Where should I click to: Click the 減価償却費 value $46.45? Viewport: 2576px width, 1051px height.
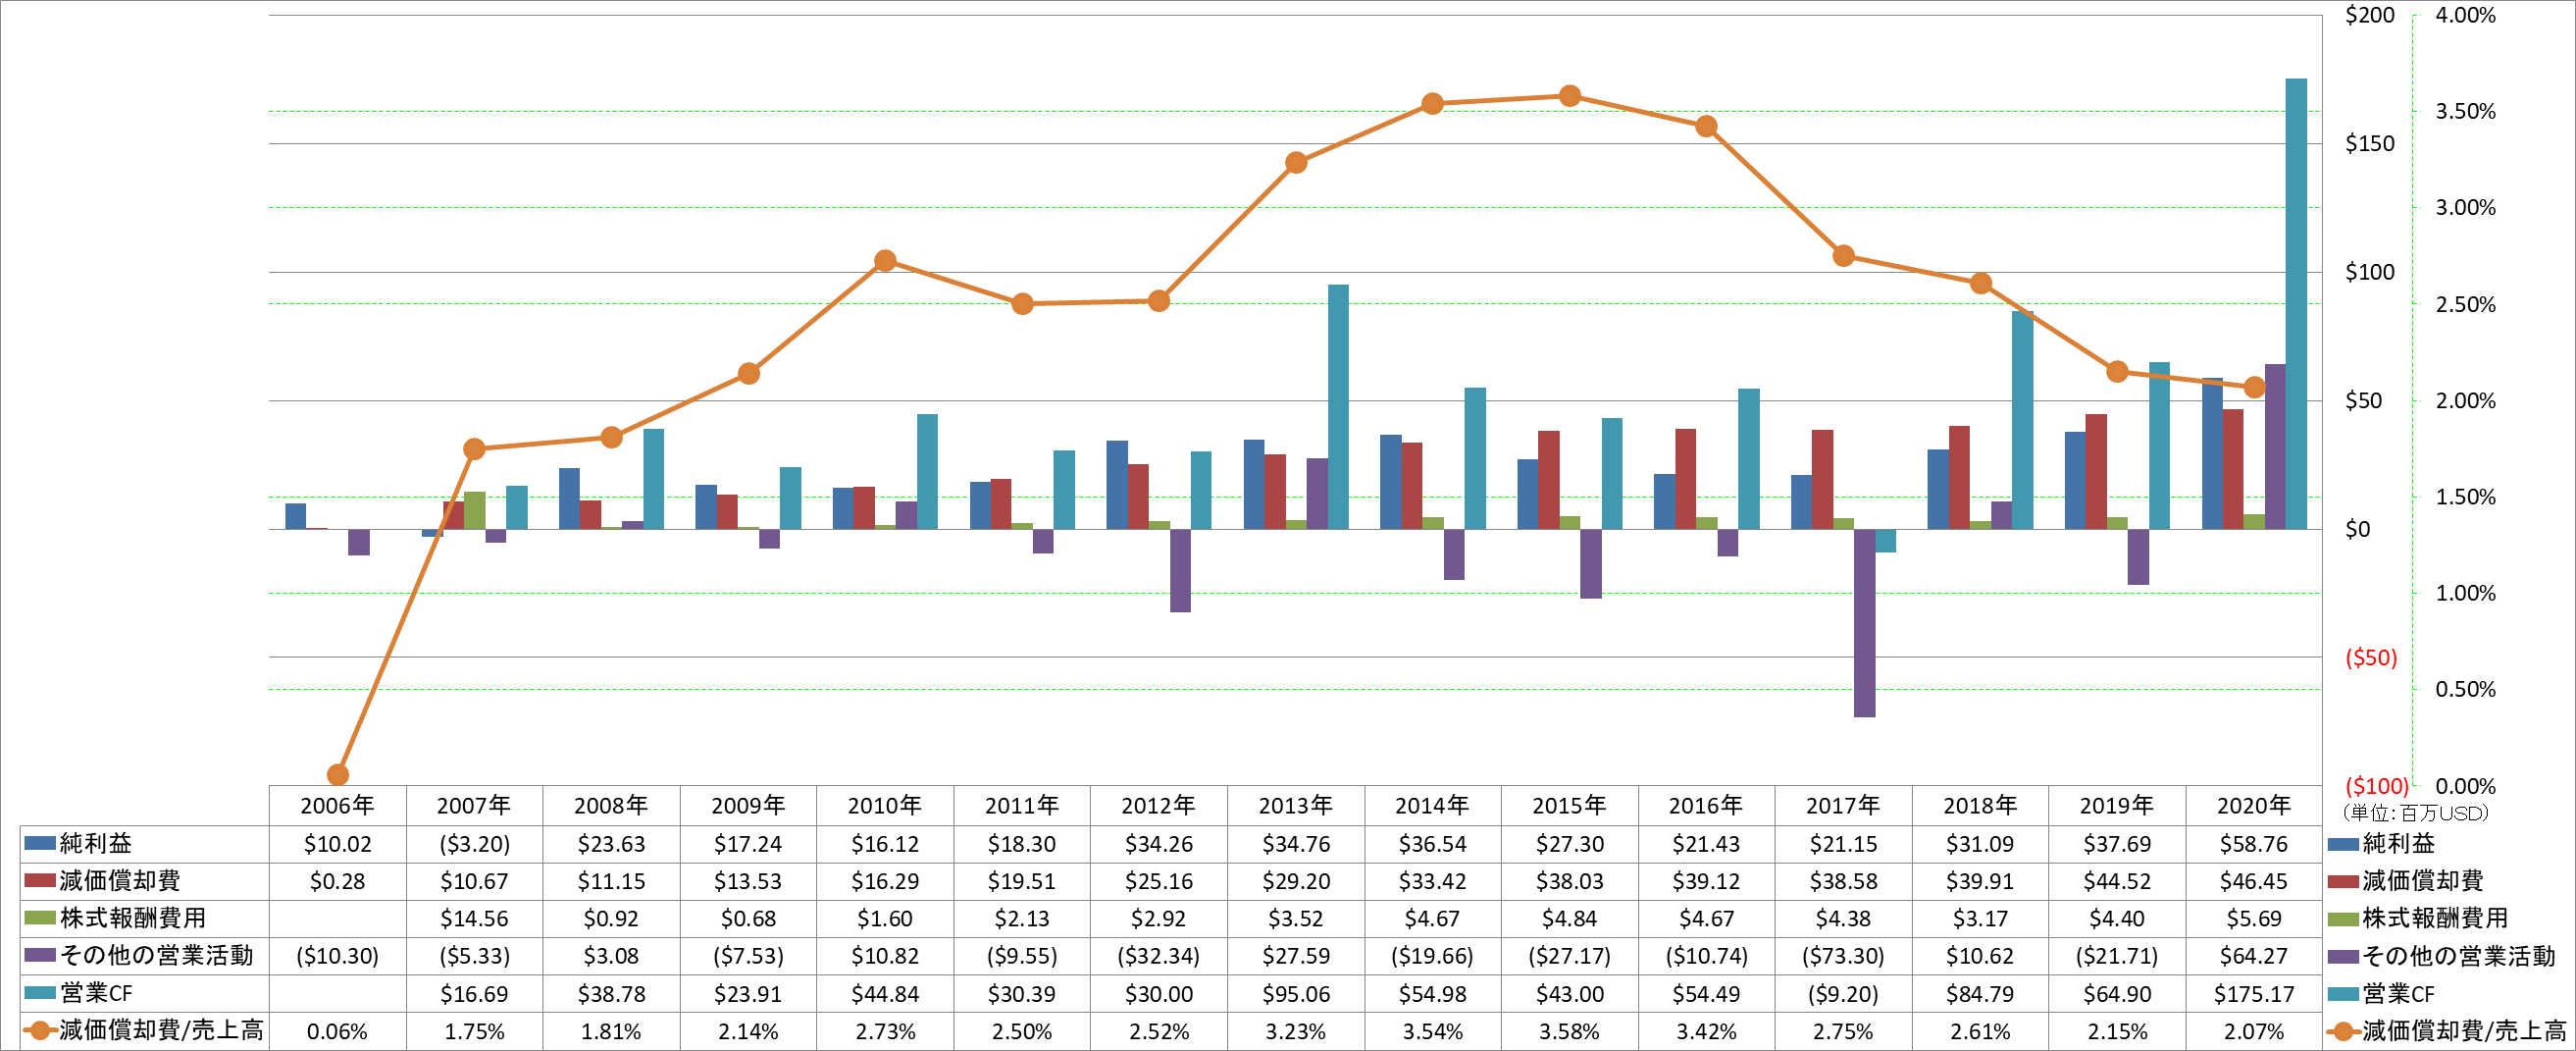[2254, 881]
